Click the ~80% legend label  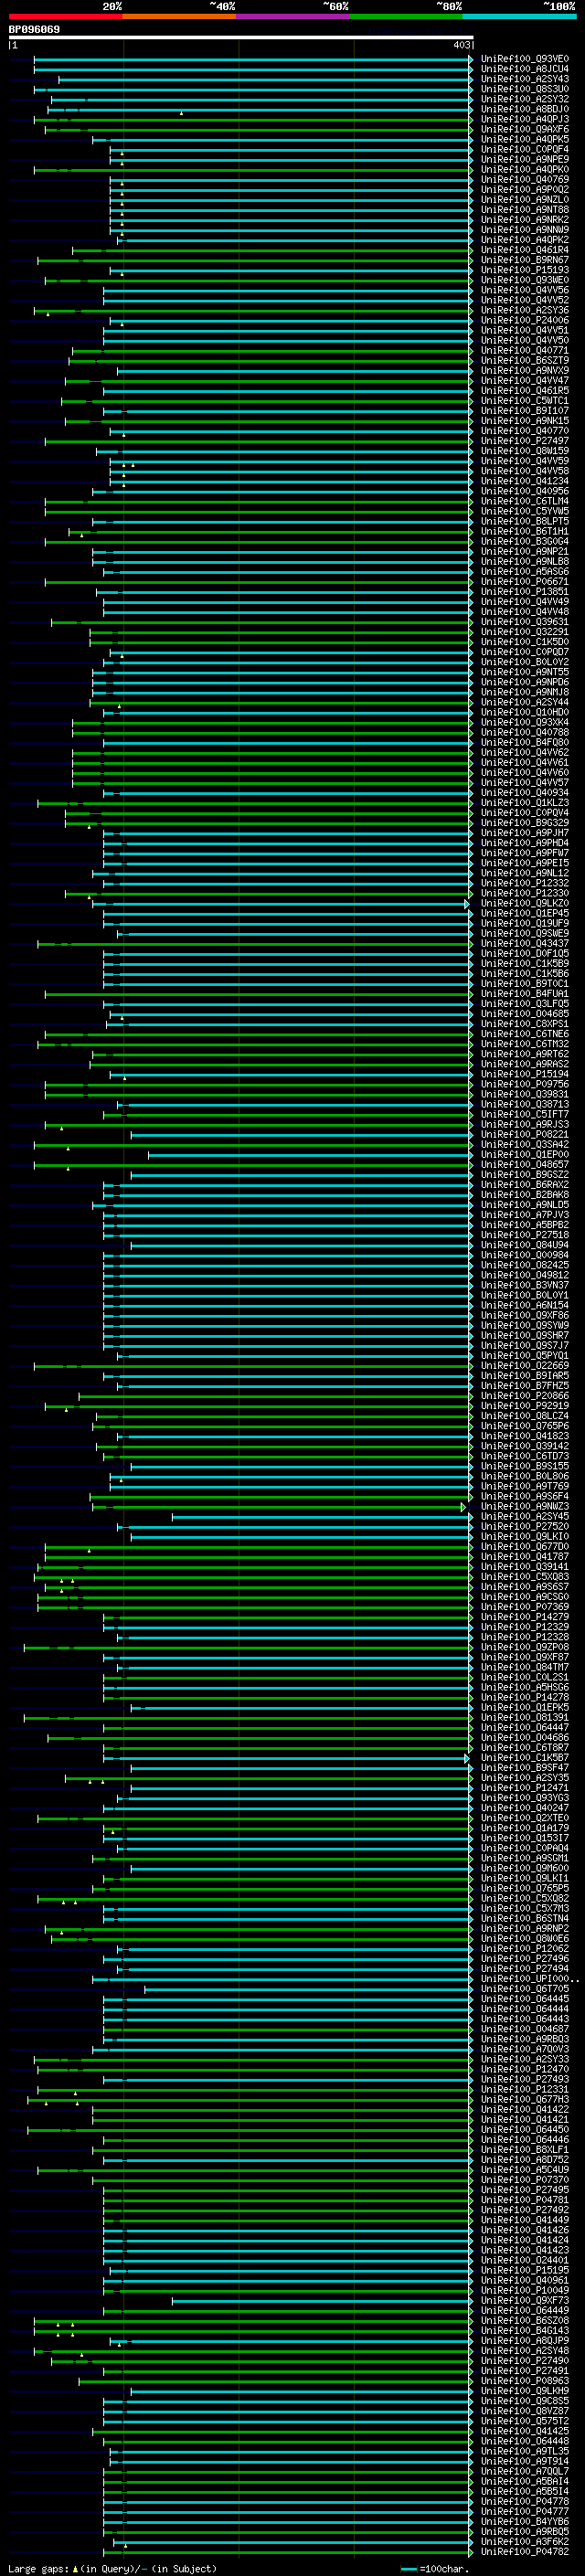pyautogui.click(x=449, y=6)
